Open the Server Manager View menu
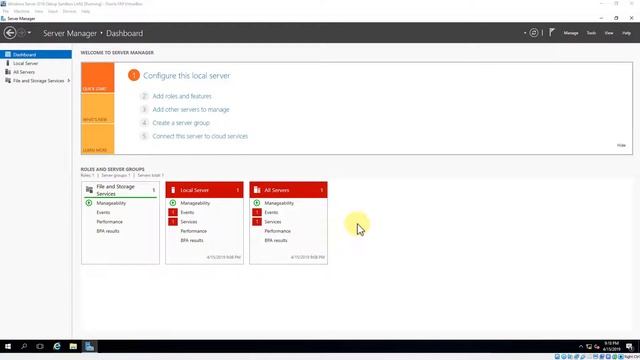The height and width of the screenshot is (360, 640). click(609, 33)
